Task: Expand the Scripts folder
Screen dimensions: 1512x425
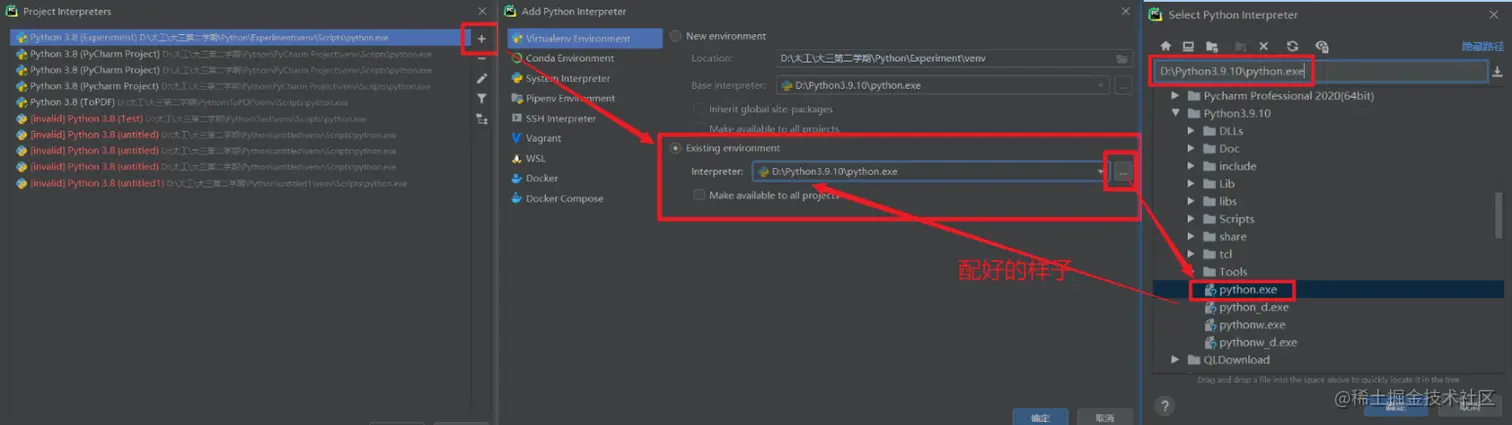Action: [1192, 219]
